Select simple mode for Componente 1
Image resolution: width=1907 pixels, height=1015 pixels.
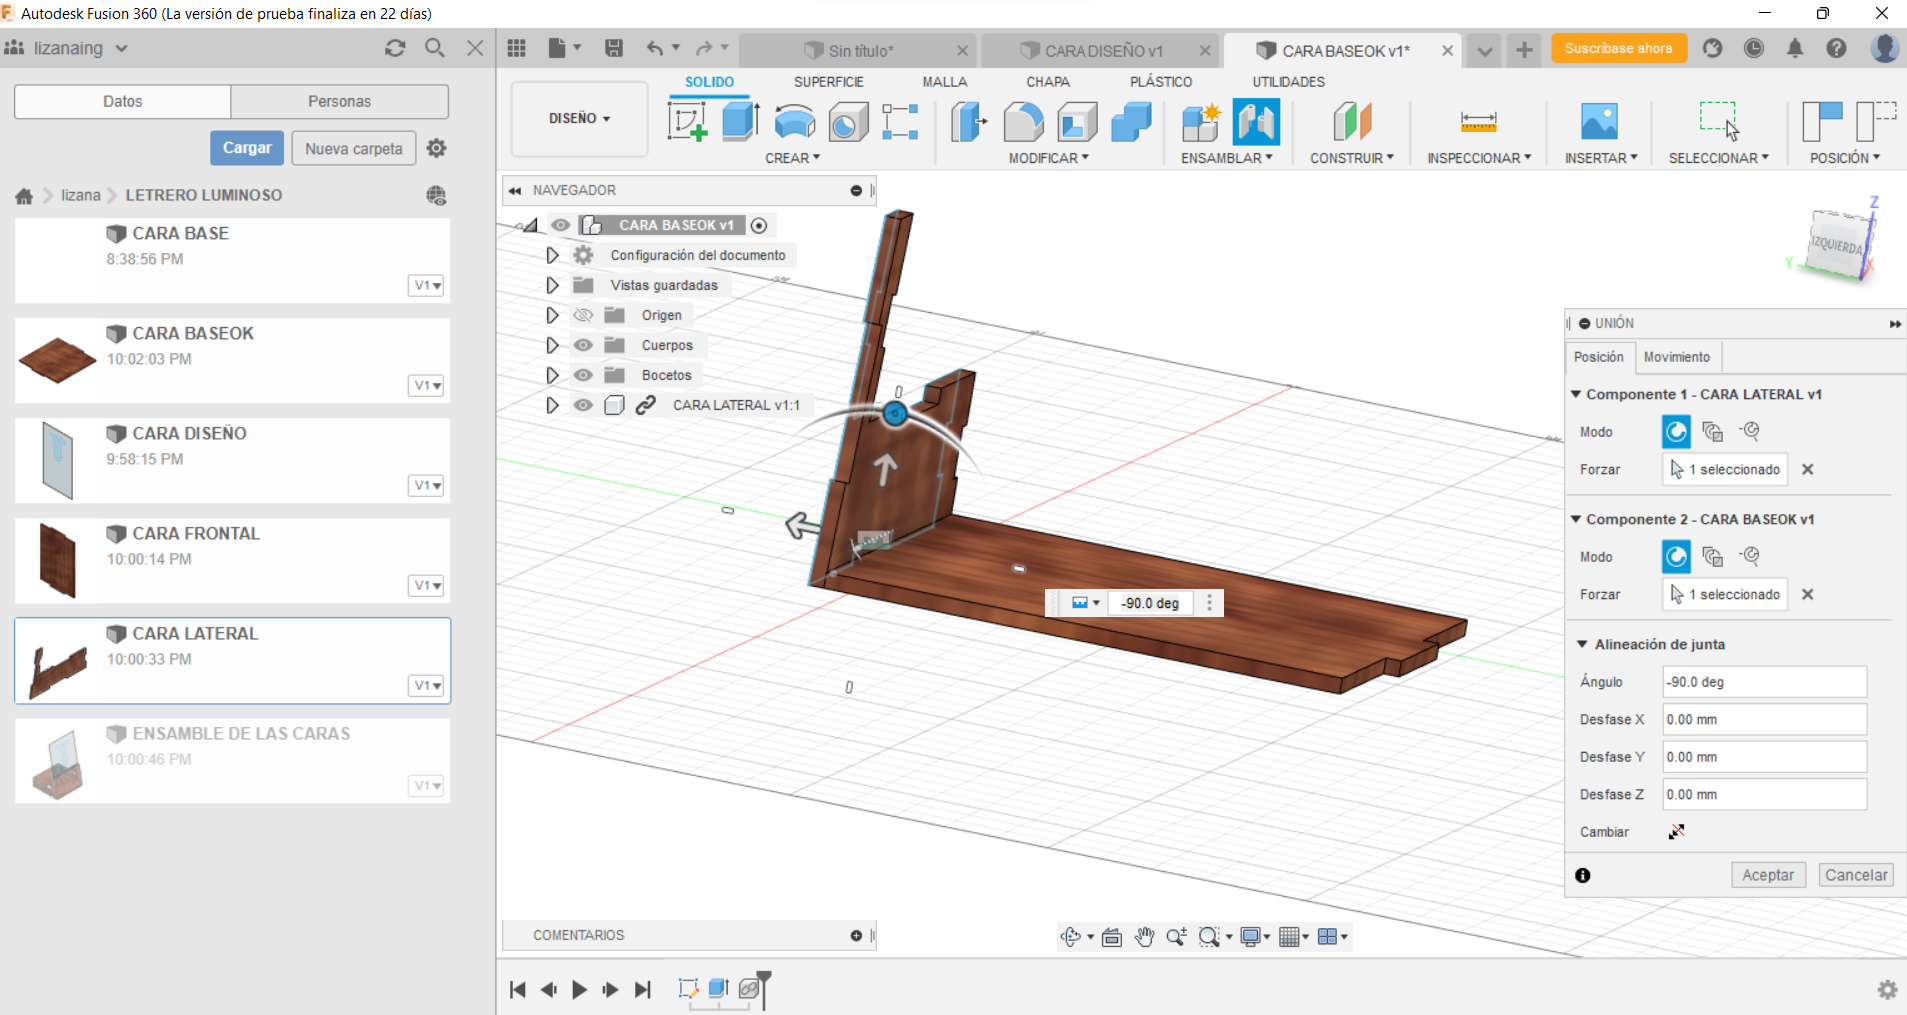(1677, 432)
